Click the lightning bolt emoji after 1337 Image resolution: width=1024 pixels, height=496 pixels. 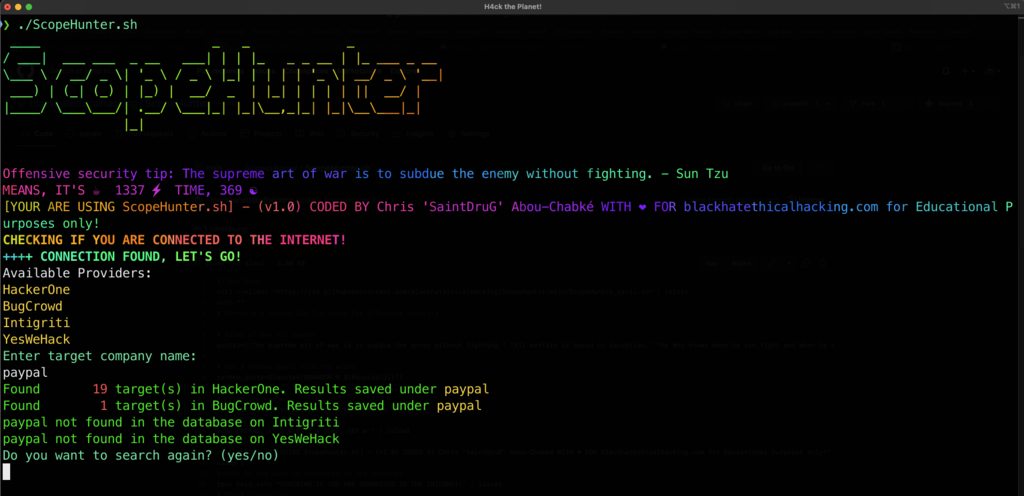point(156,190)
